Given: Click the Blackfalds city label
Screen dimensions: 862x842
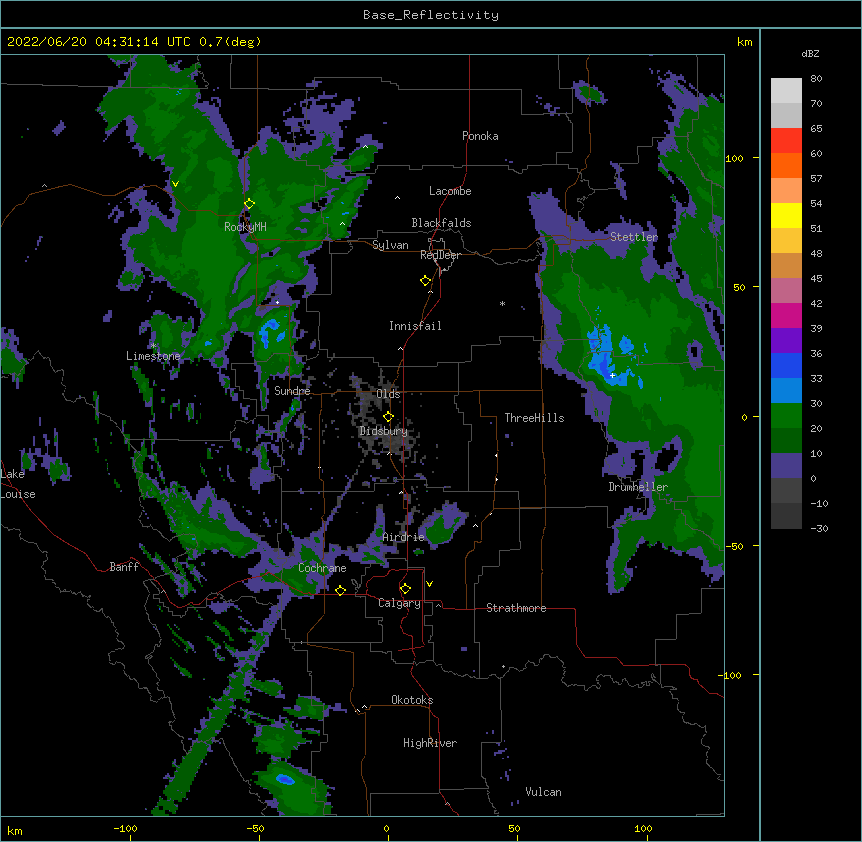Looking at the screenshot, I should pyautogui.click(x=441, y=223).
